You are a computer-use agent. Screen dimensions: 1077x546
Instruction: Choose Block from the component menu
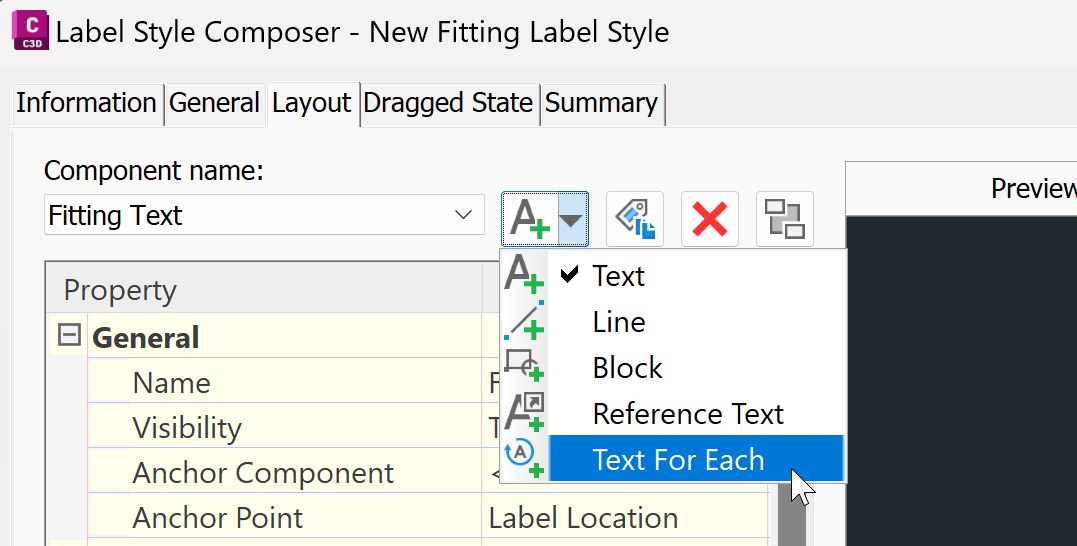[627, 368]
